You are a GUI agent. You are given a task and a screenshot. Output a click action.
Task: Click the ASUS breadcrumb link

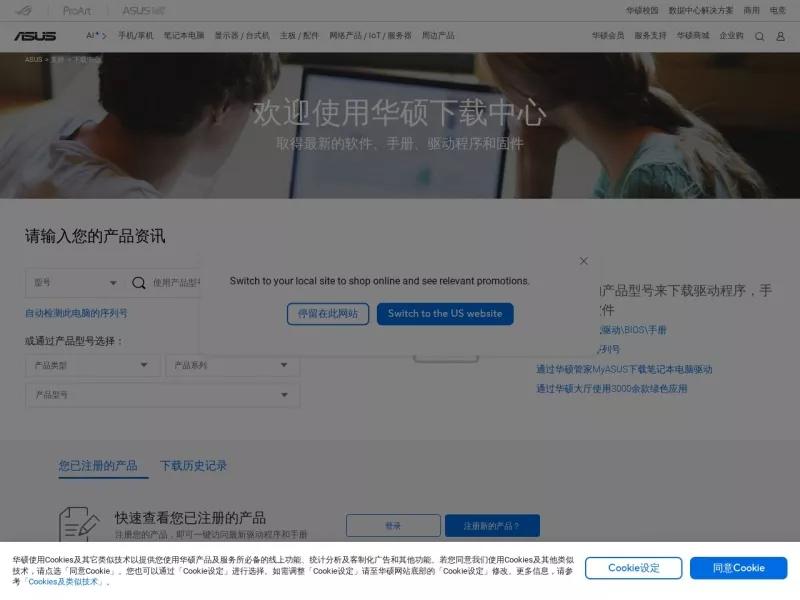pos(33,60)
